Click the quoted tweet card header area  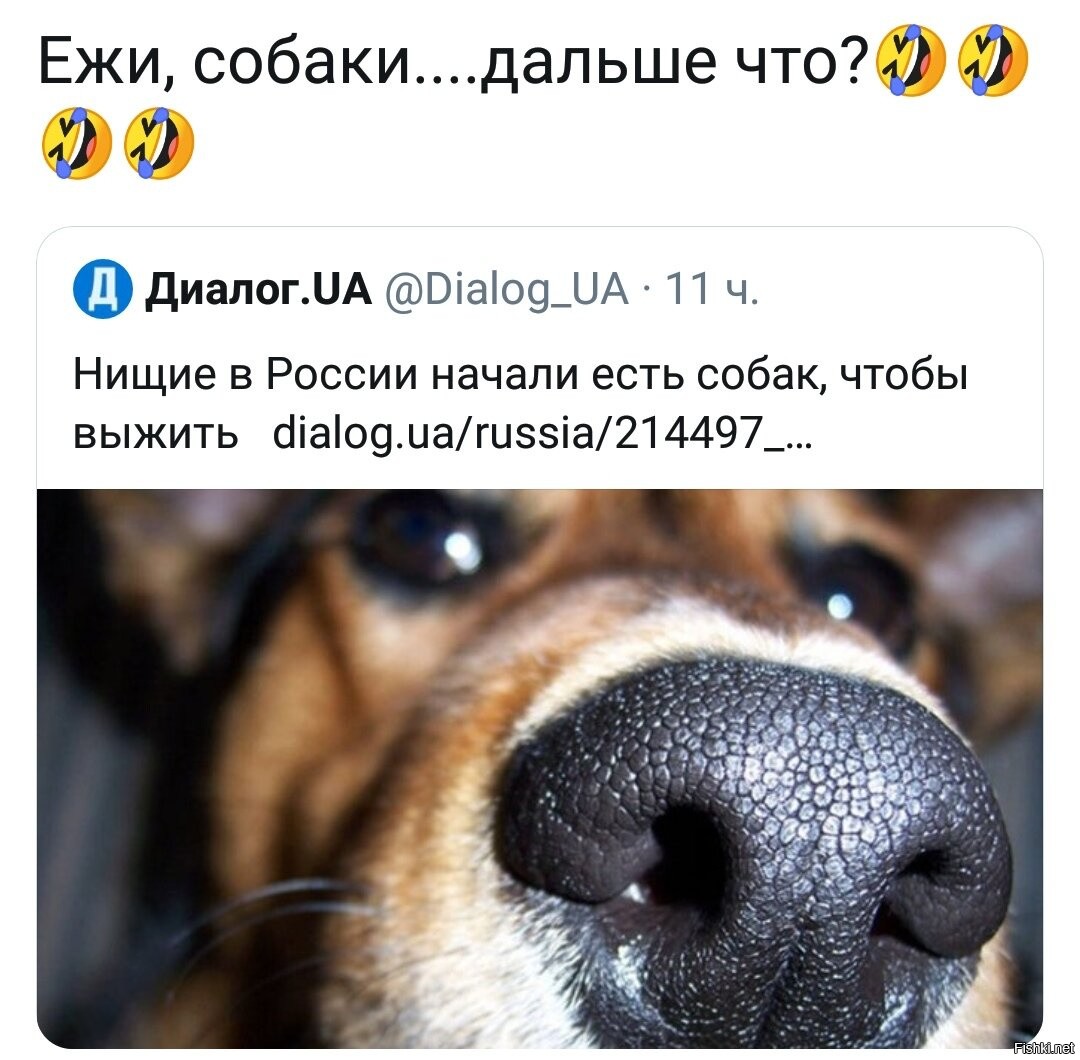(540, 289)
